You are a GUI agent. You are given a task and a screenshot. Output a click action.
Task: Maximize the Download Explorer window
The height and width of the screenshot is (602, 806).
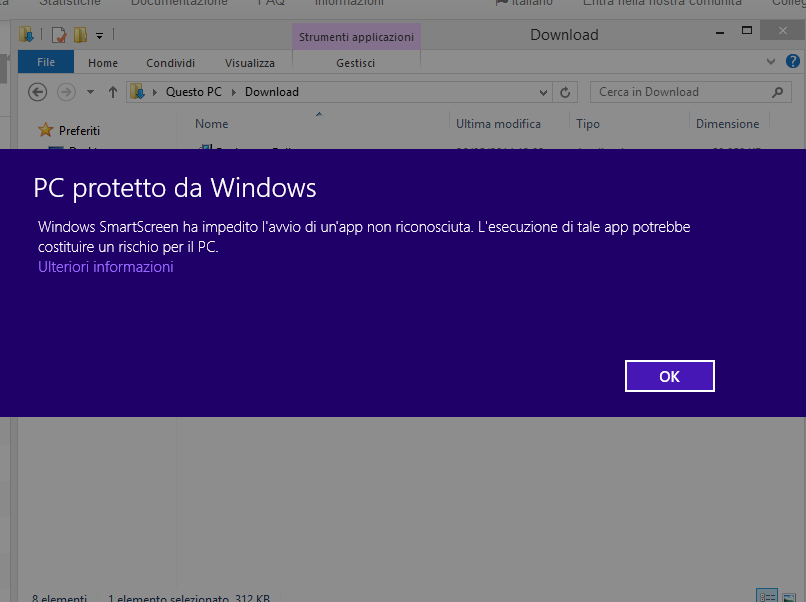tap(747, 31)
